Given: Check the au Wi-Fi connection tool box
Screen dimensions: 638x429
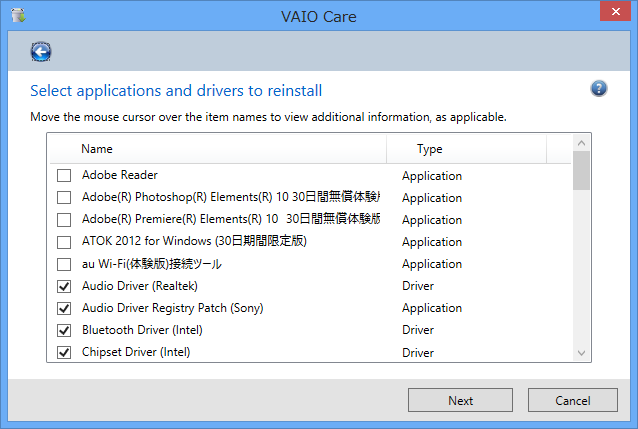Looking at the screenshot, I should coord(64,264).
